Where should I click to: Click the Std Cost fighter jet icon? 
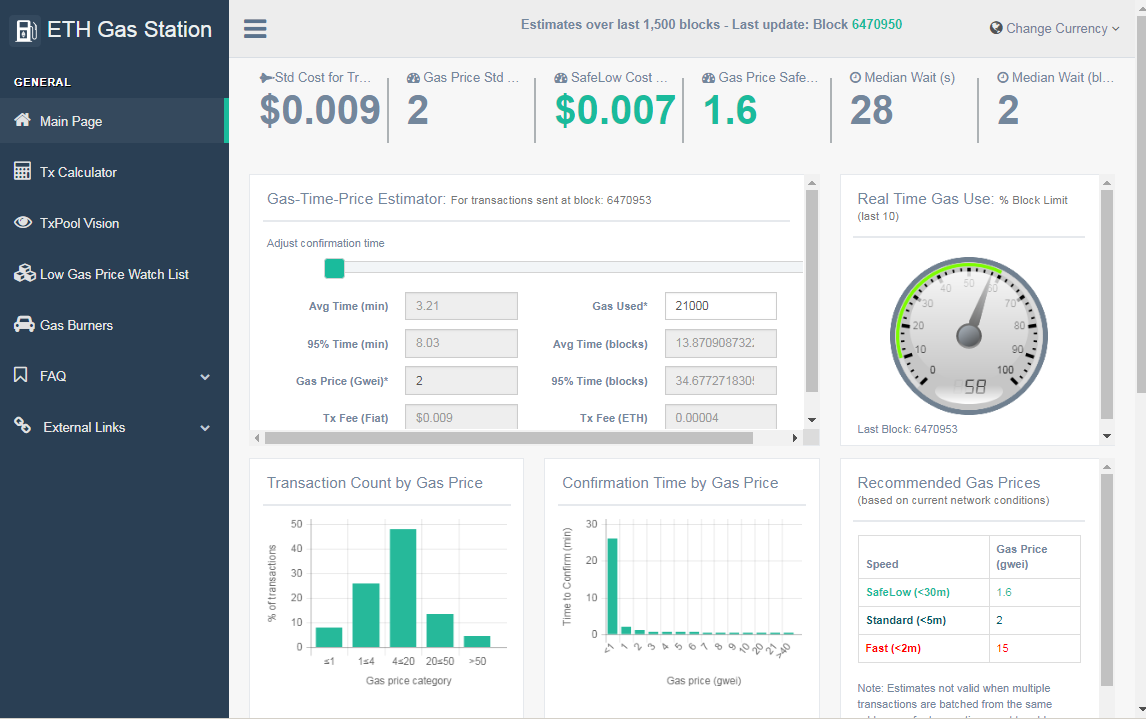(267, 77)
